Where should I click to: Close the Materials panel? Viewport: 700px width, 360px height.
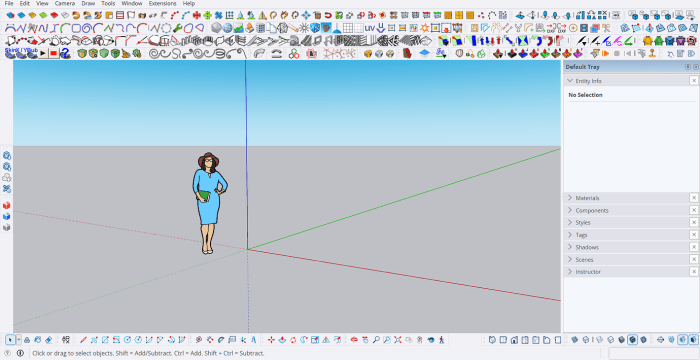click(x=694, y=198)
